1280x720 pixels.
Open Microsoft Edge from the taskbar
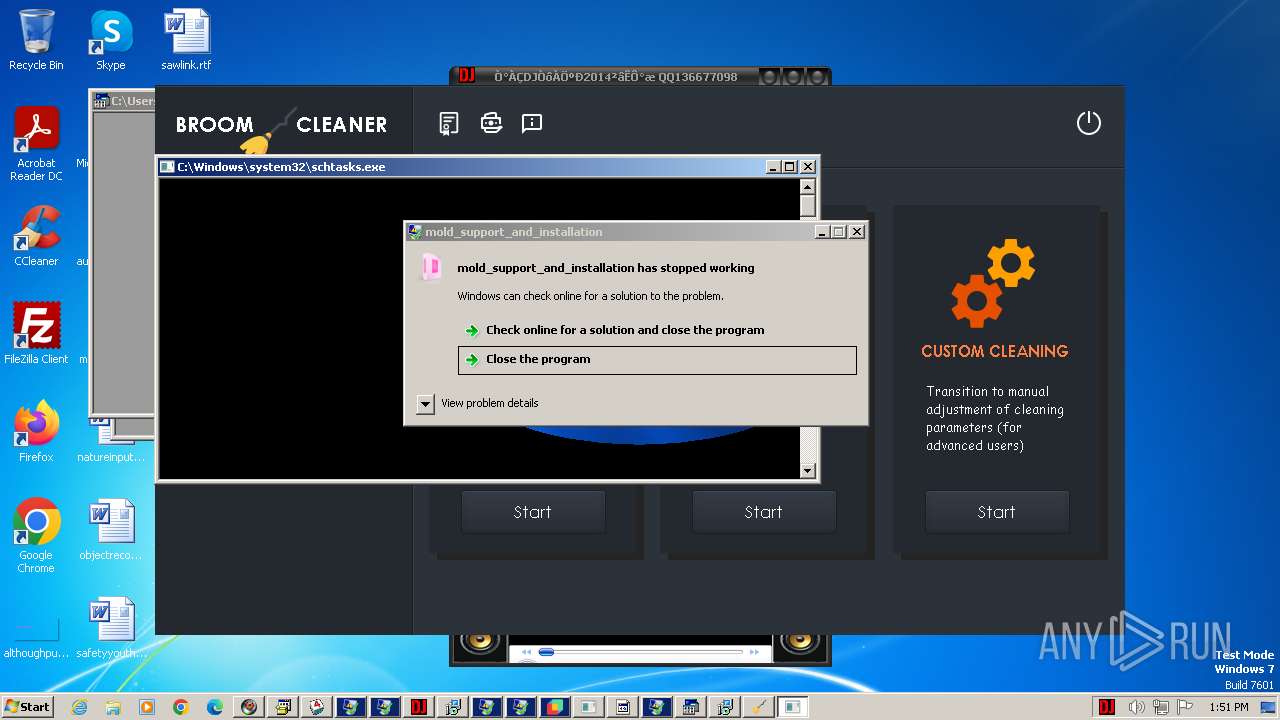tap(215, 707)
